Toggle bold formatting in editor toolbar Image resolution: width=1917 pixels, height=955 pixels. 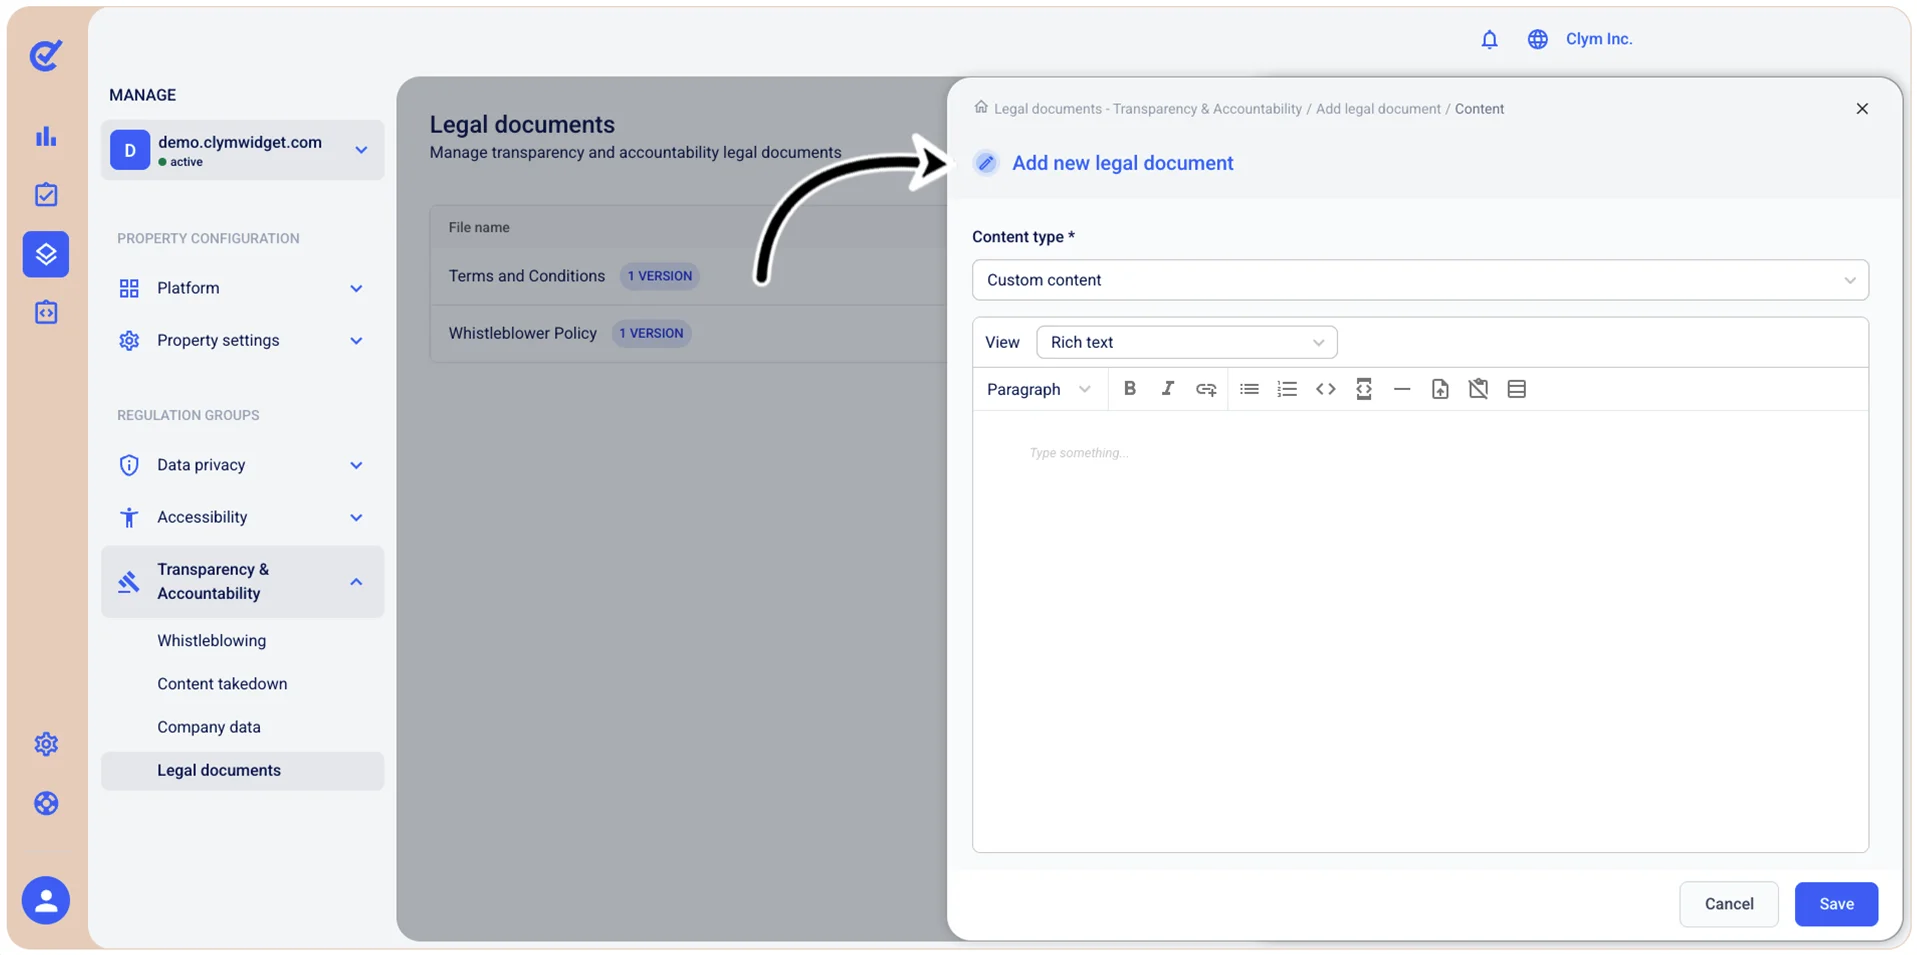click(1129, 389)
